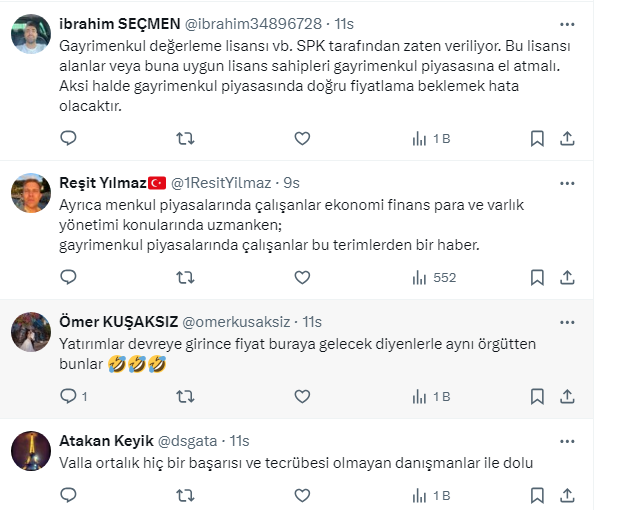The height and width of the screenshot is (510, 623).
Task: Like Atakan Keyik's tweet
Action: click(x=302, y=495)
